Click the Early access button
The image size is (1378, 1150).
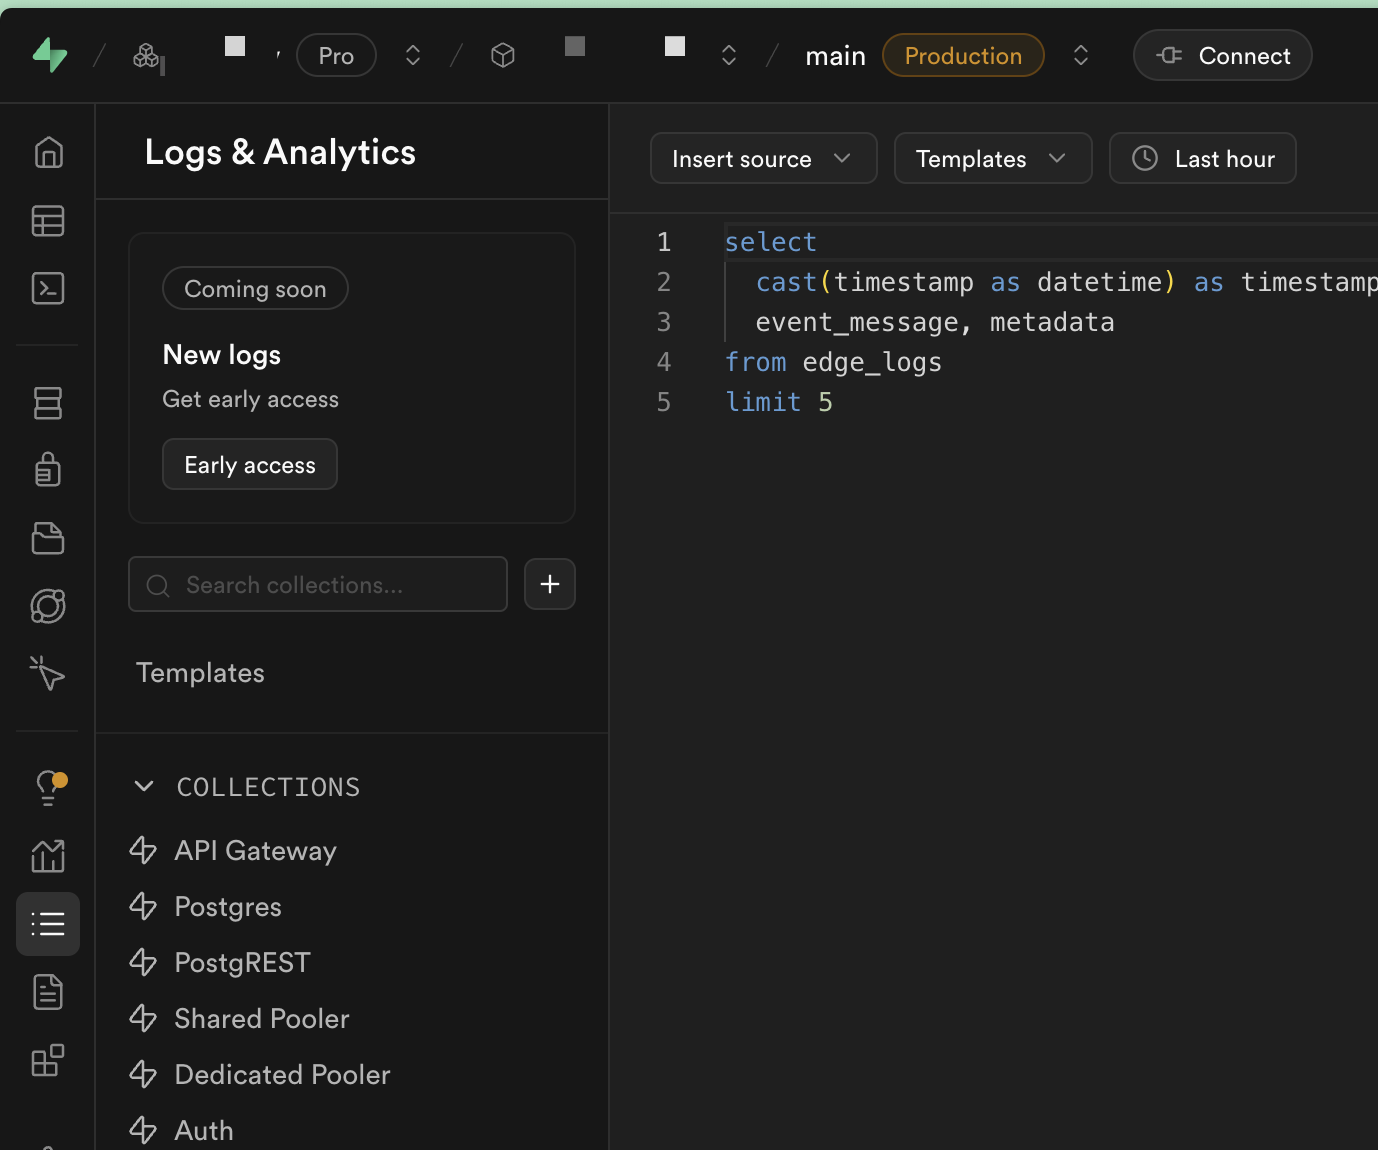250,465
